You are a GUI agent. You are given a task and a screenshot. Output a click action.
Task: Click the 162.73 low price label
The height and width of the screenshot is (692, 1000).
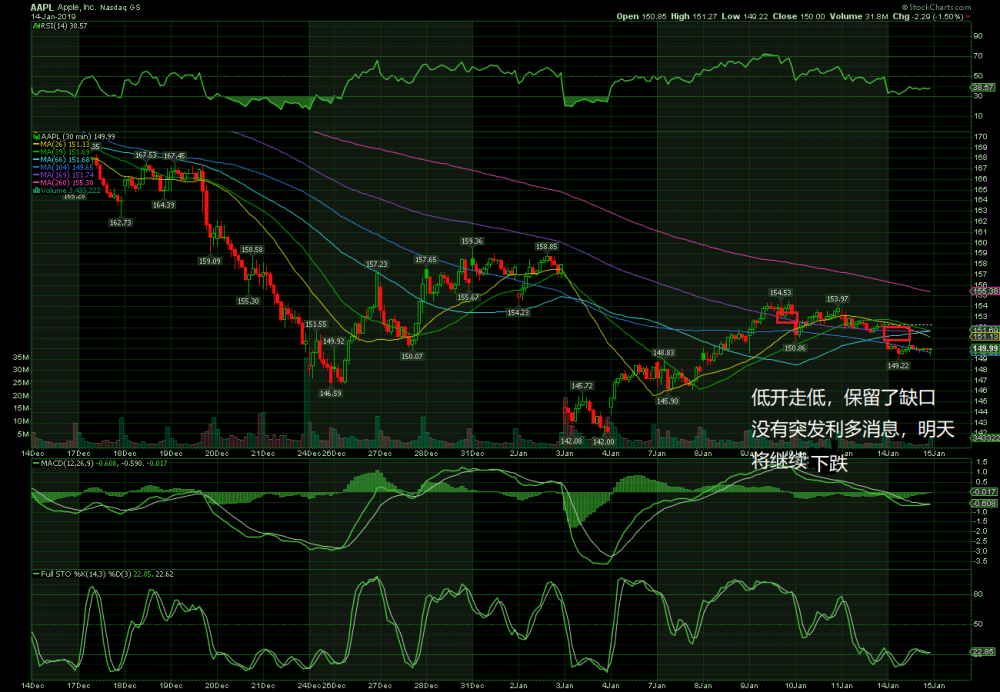coord(121,223)
